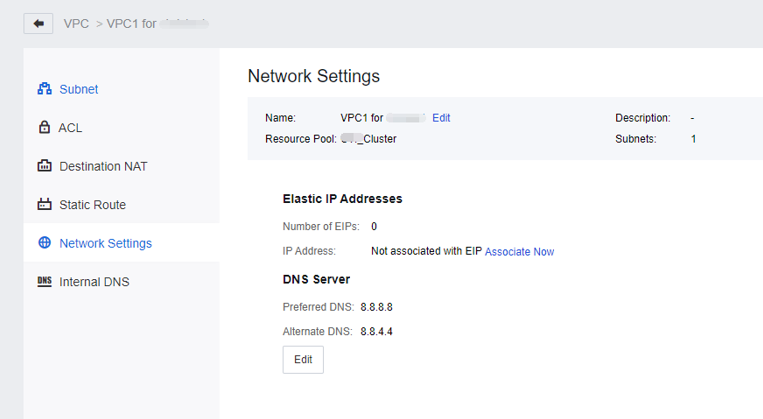Click VPC1 breadcrumb entry

(x=157, y=23)
